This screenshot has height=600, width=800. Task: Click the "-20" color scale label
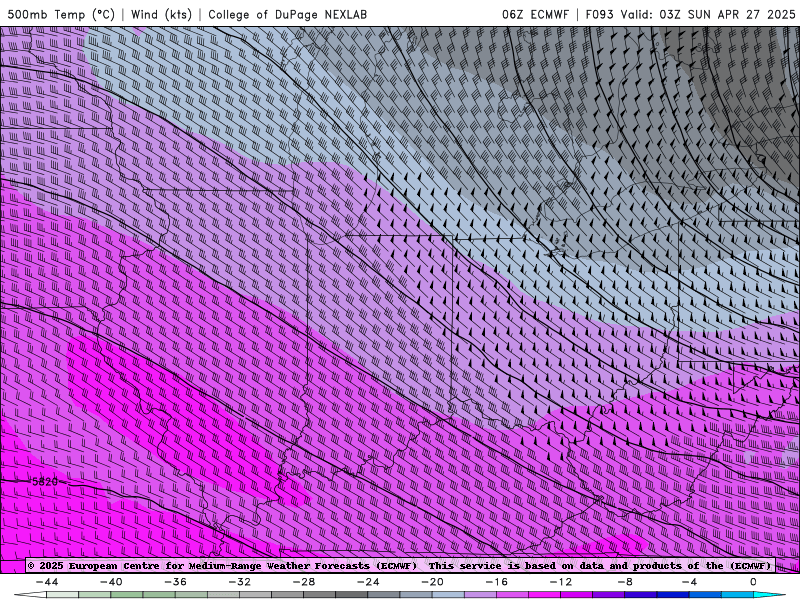click(x=433, y=582)
